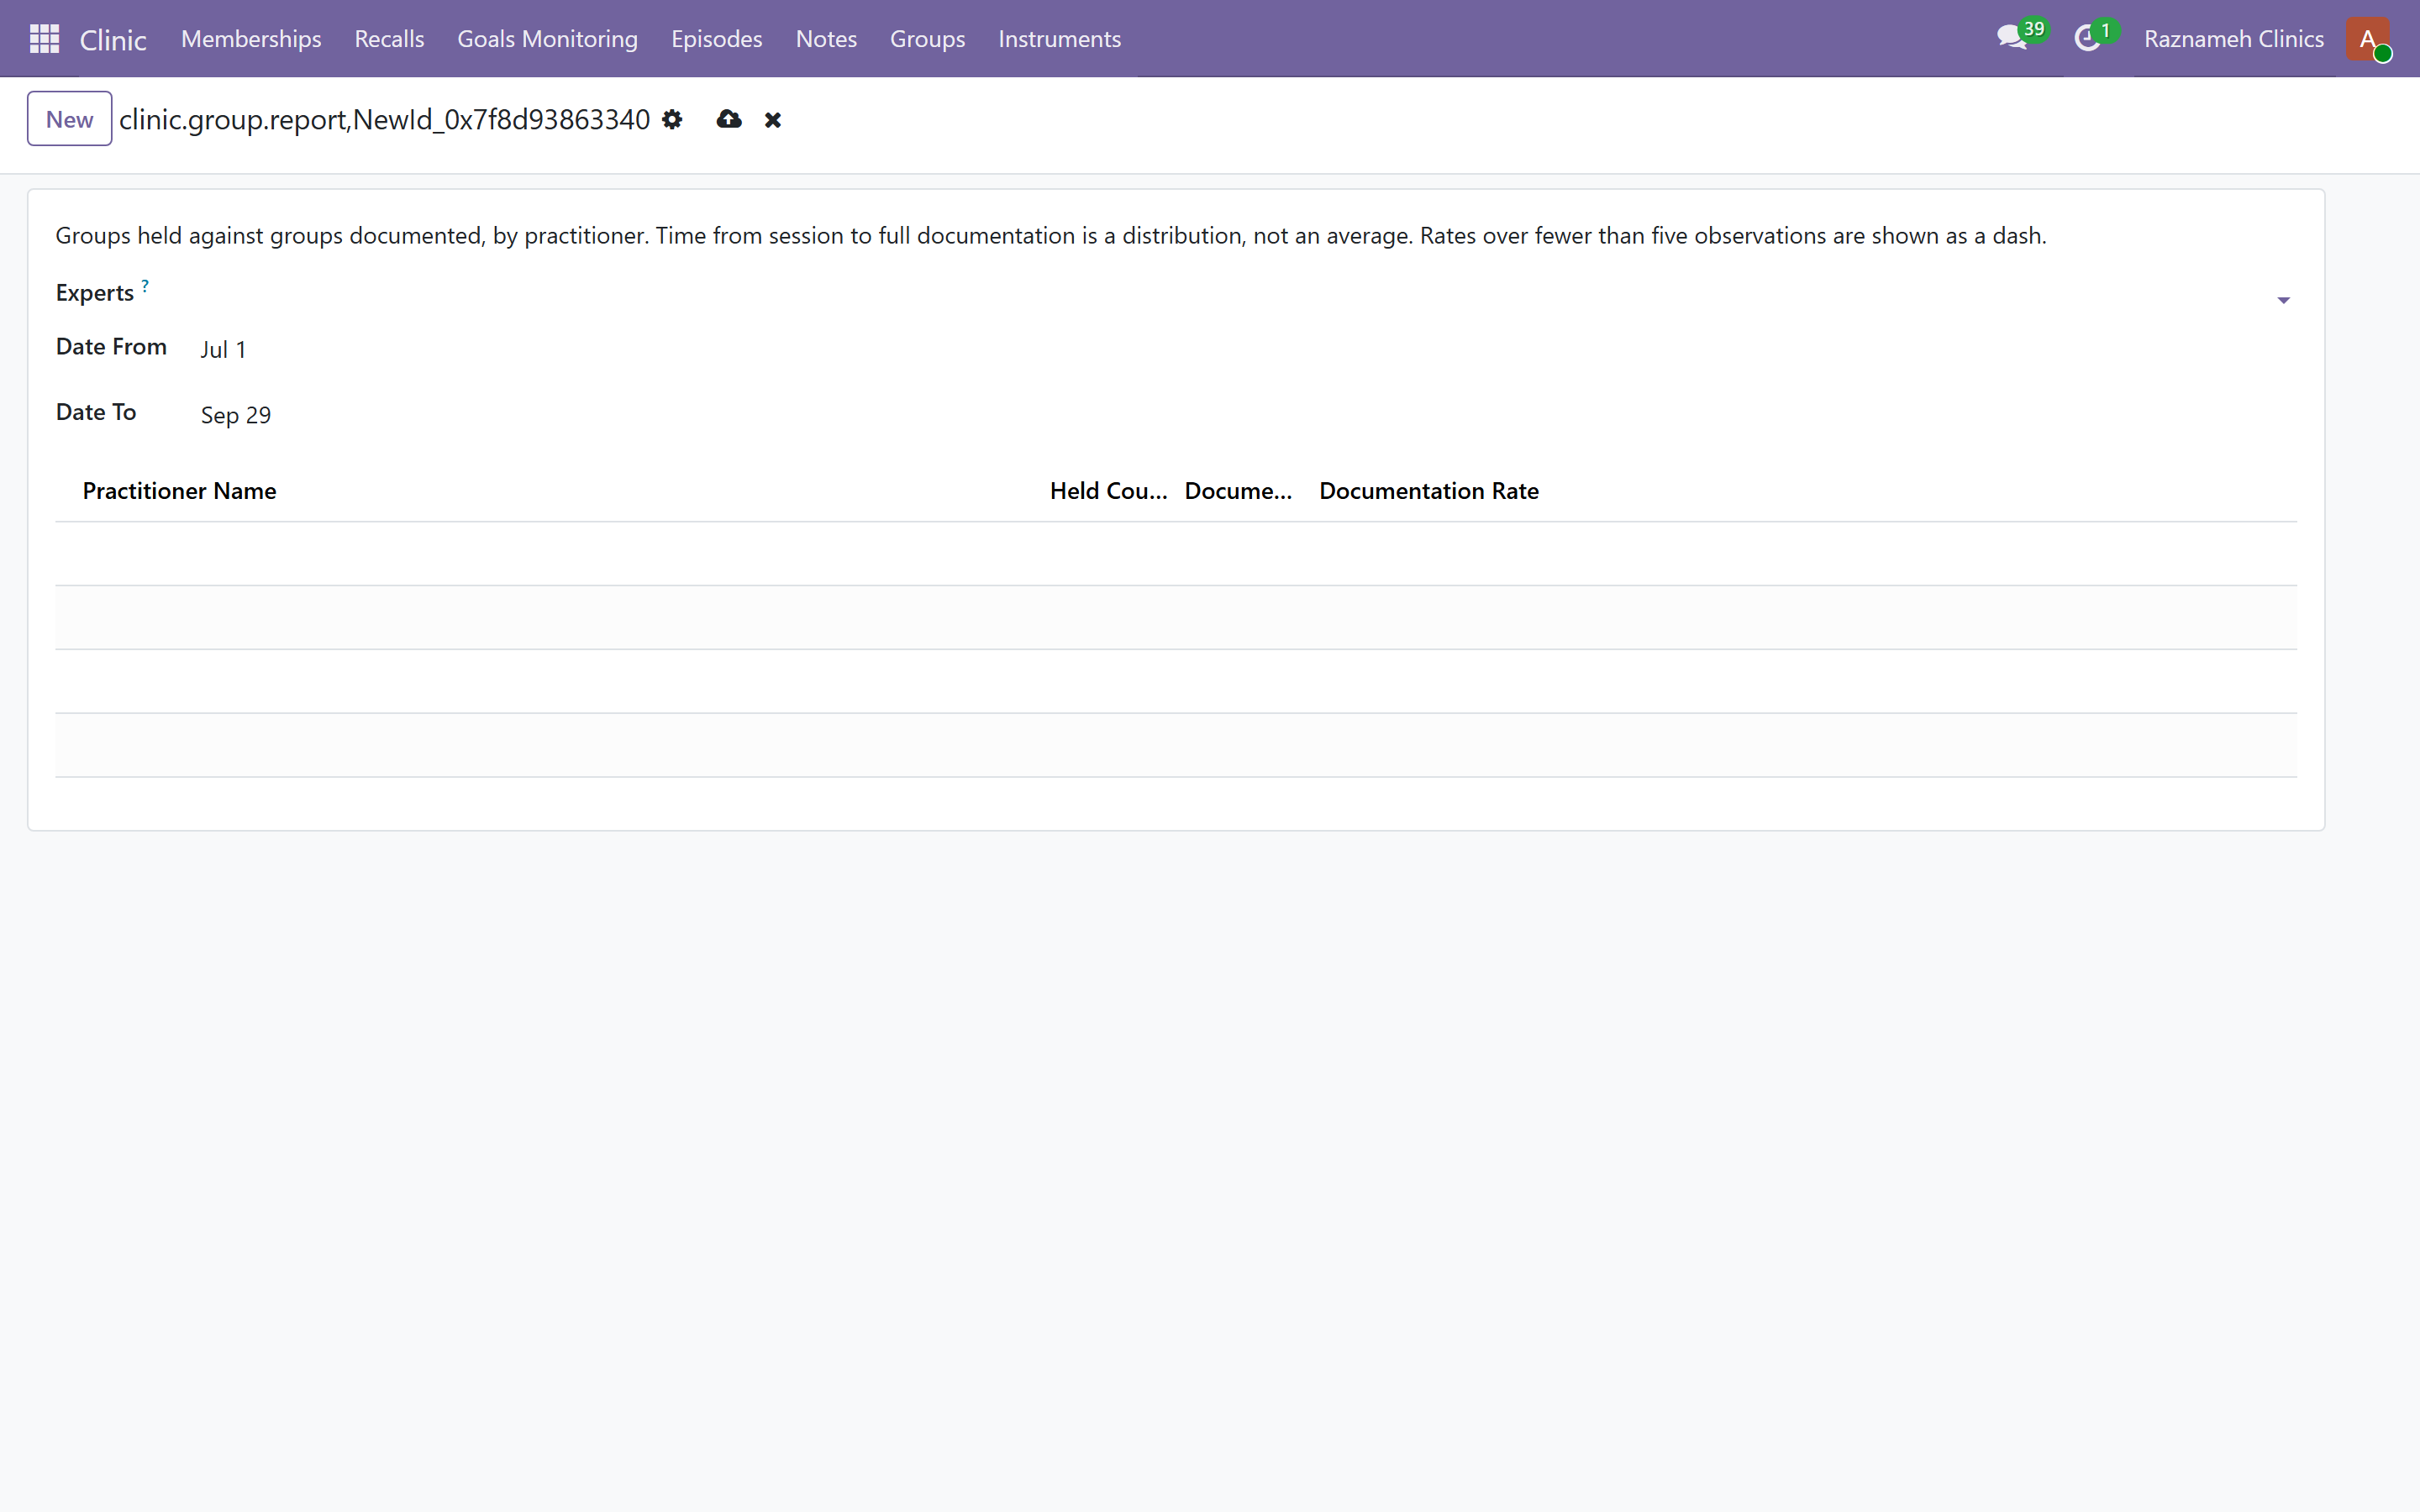
Task: Open the user avatar menu
Action: [2367, 39]
